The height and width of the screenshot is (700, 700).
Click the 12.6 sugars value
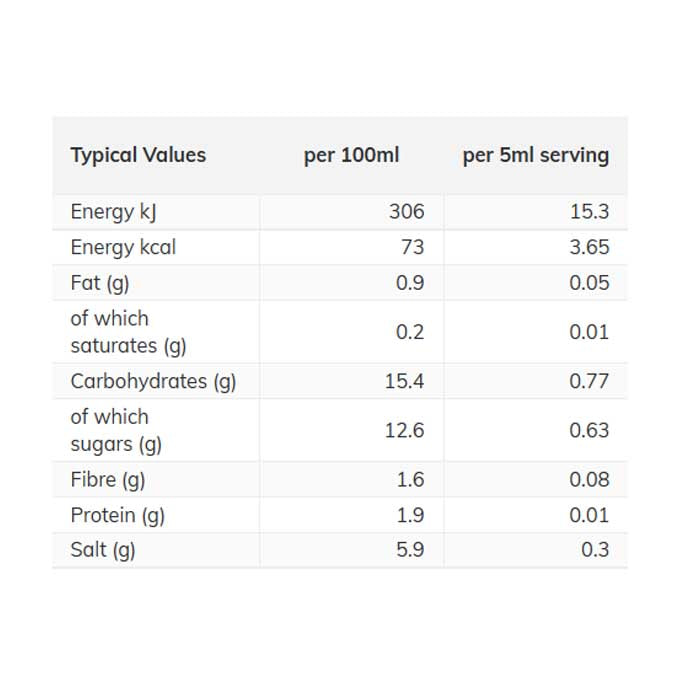[x=404, y=430]
